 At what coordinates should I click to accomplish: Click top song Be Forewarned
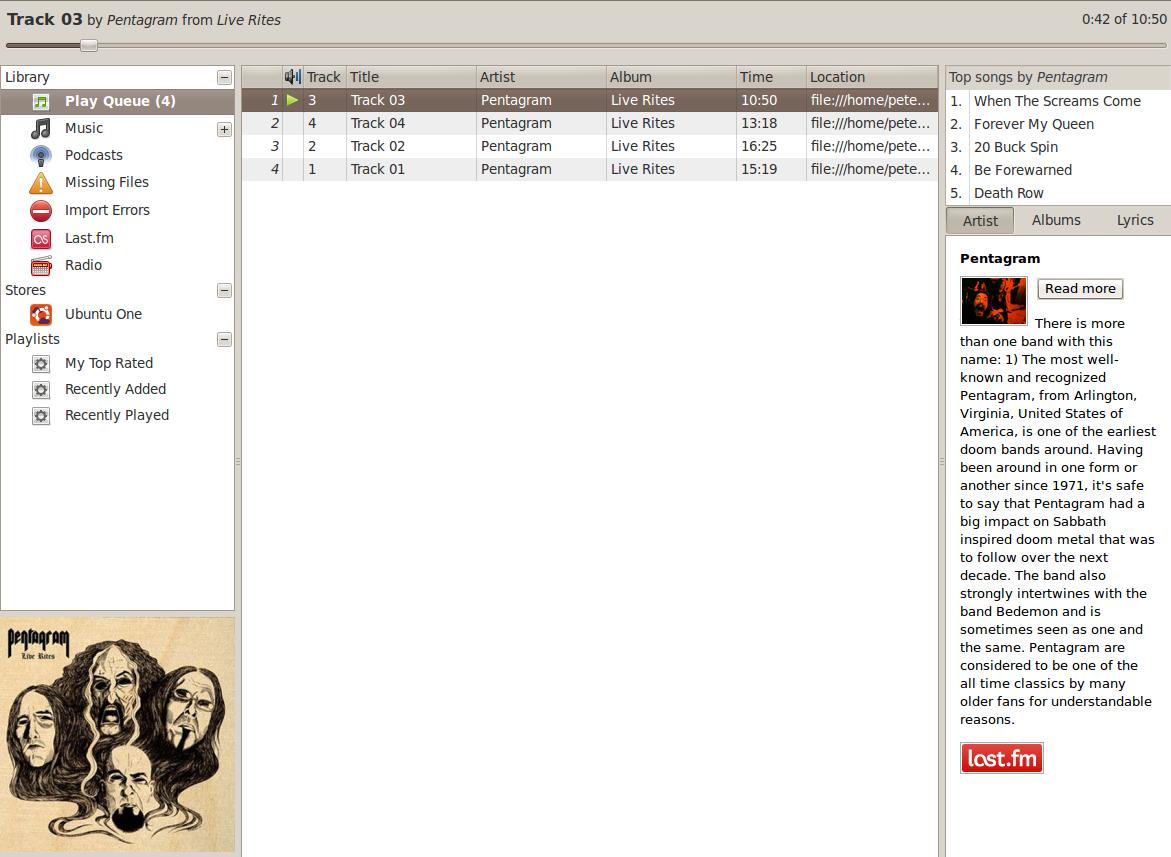1022,170
